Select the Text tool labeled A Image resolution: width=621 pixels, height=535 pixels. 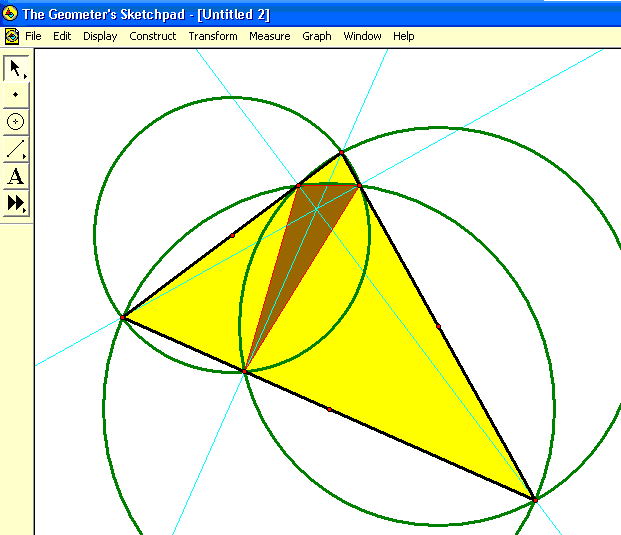tap(16, 177)
